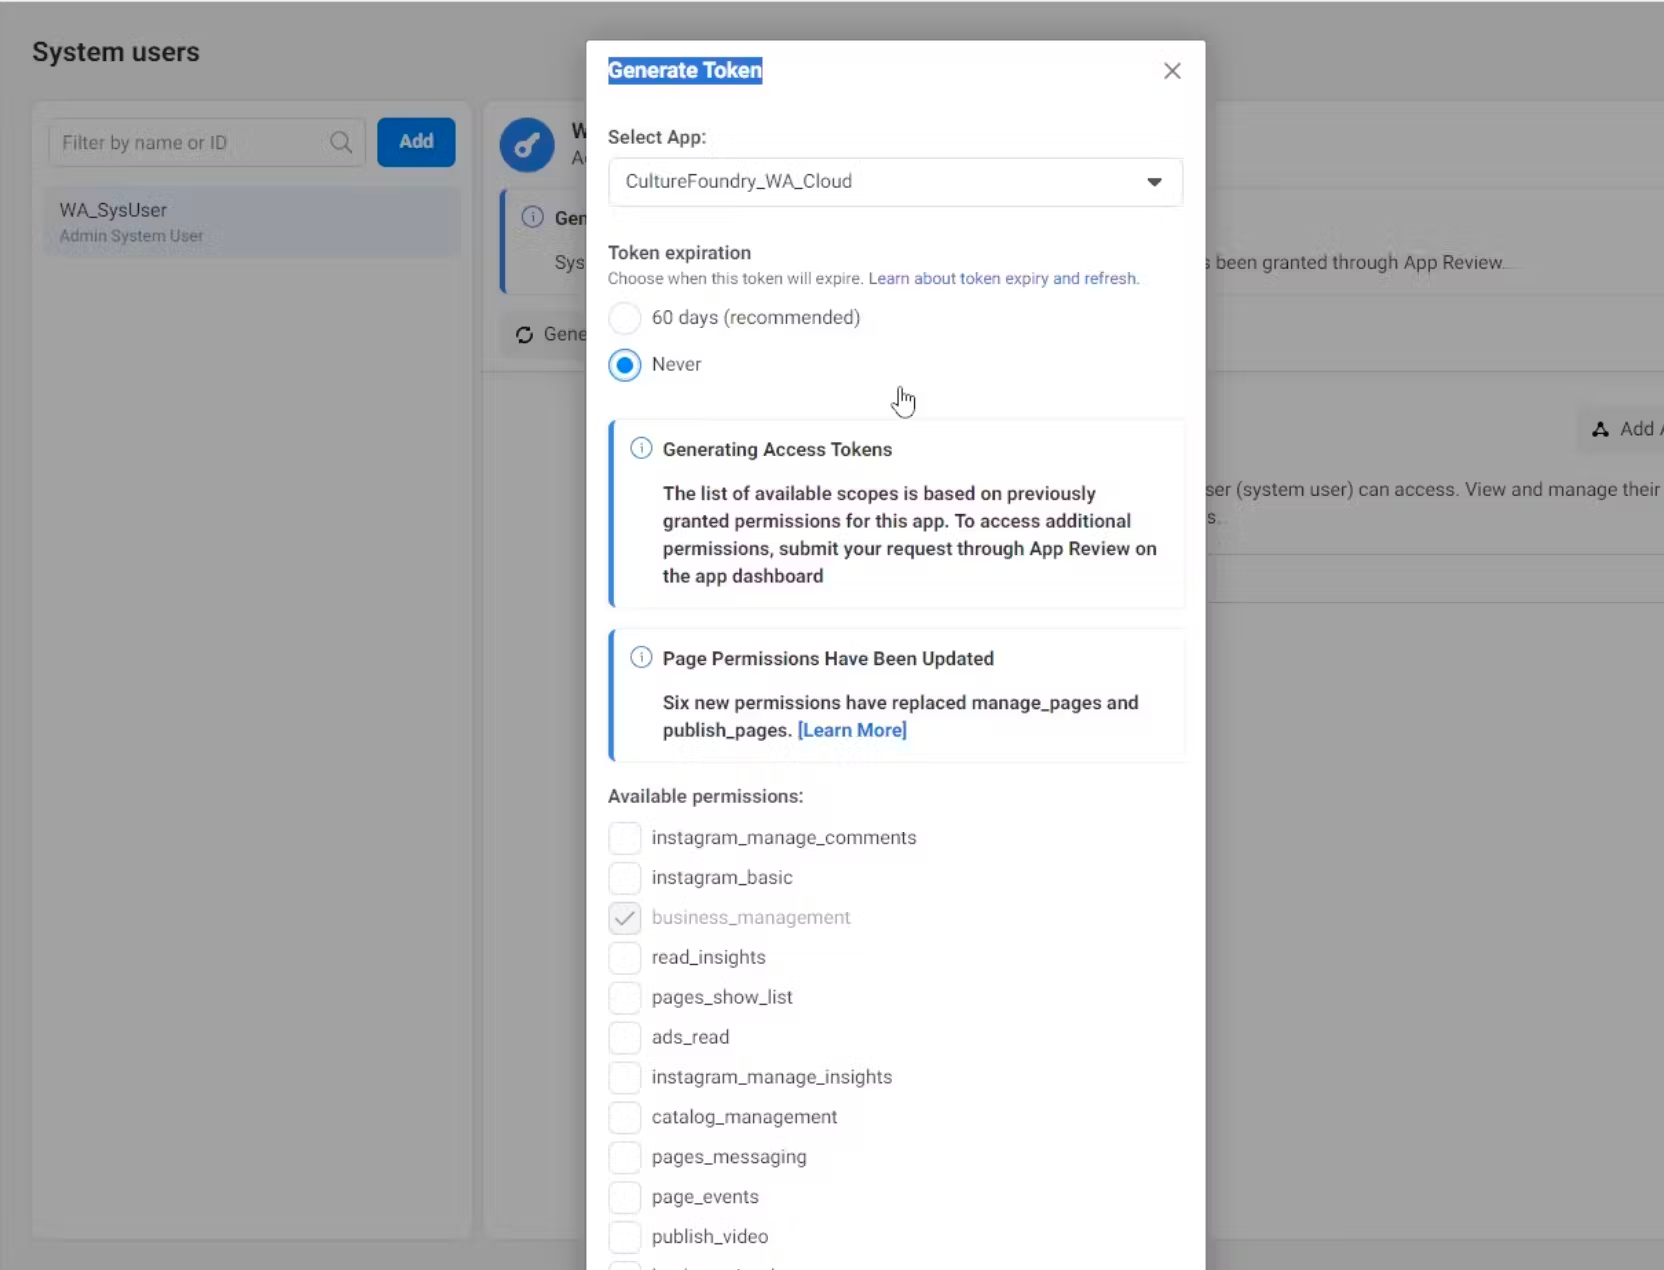Viewport: 1664px width, 1270px height.
Task: Open the [Learn More] page permissions link
Action: click(852, 730)
